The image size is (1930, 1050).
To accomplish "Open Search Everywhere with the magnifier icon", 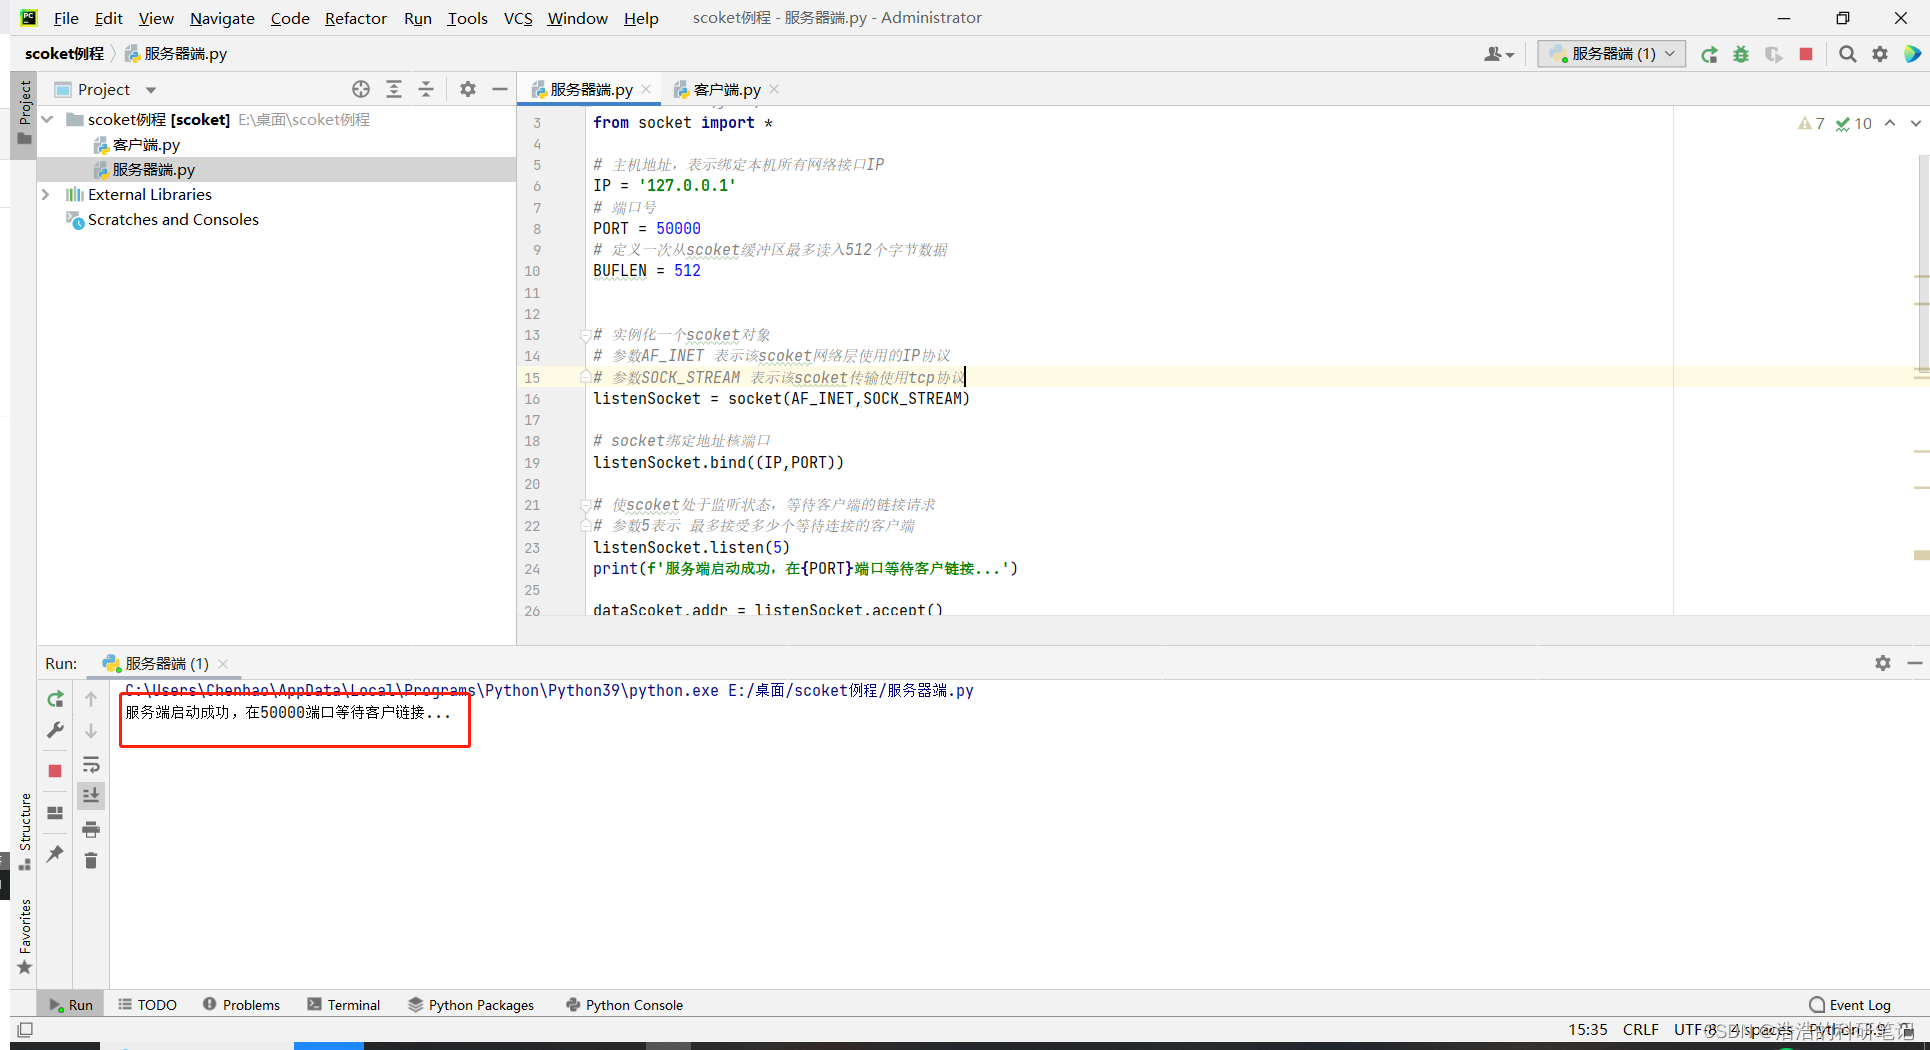I will click(x=1847, y=54).
